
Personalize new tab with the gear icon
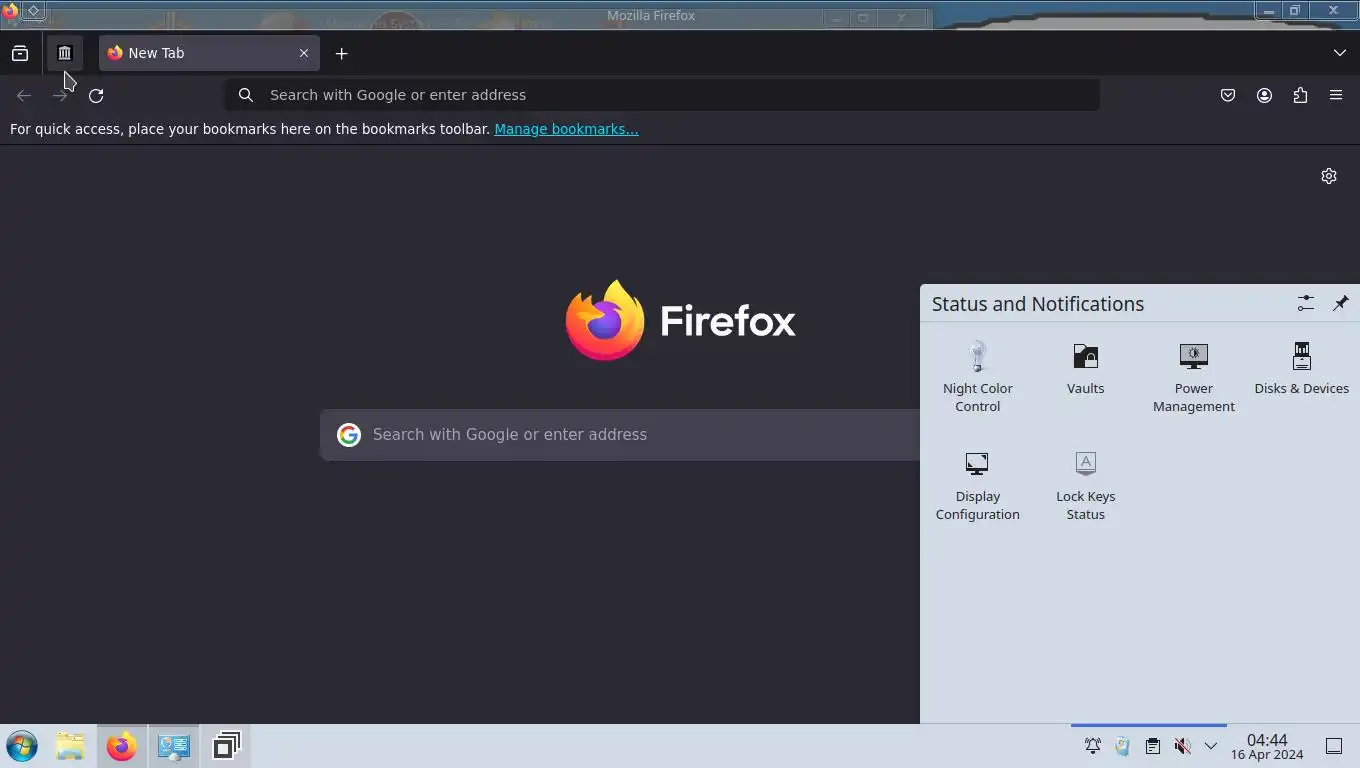1329,176
